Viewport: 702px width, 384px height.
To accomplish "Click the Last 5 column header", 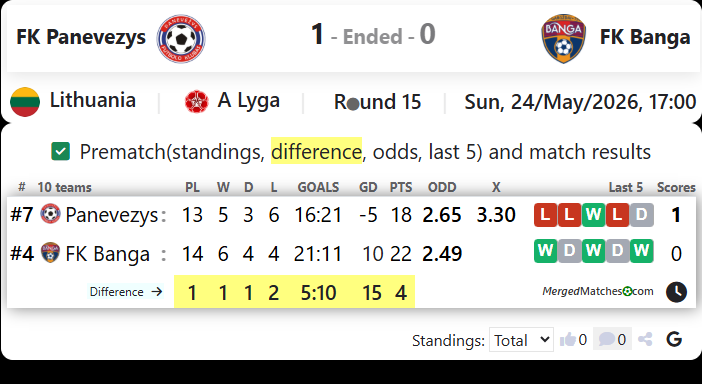I will click(625, 187).
